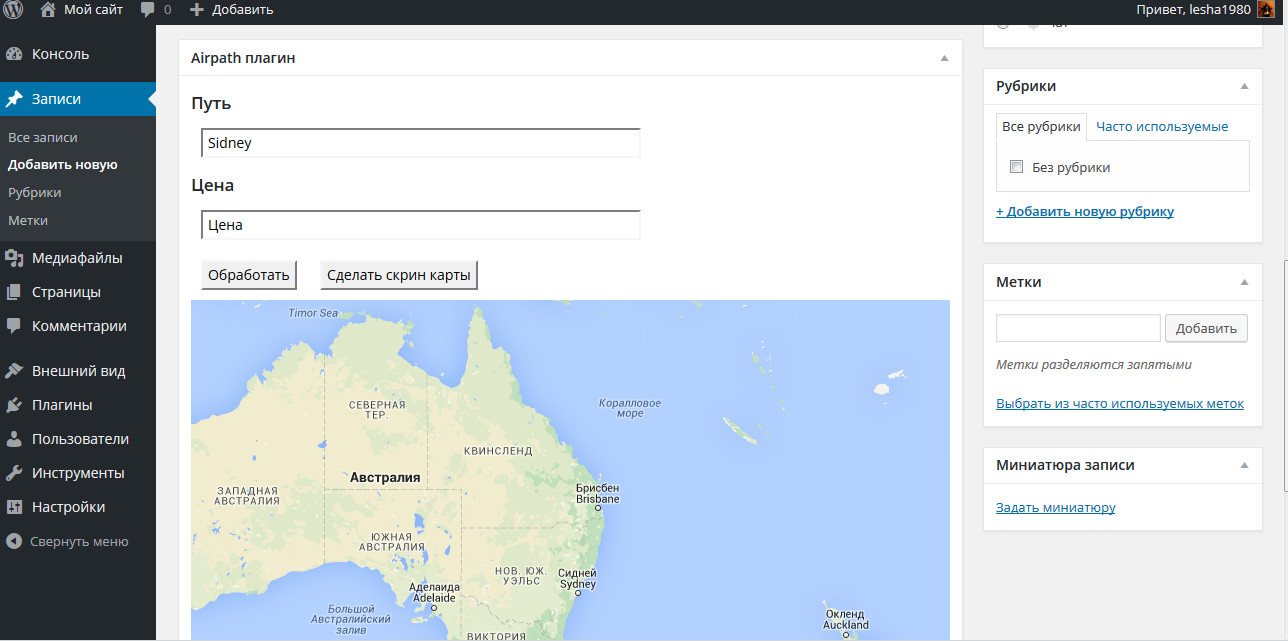Collapse the Миниатюра записи panel arrow

(1244, 465)
